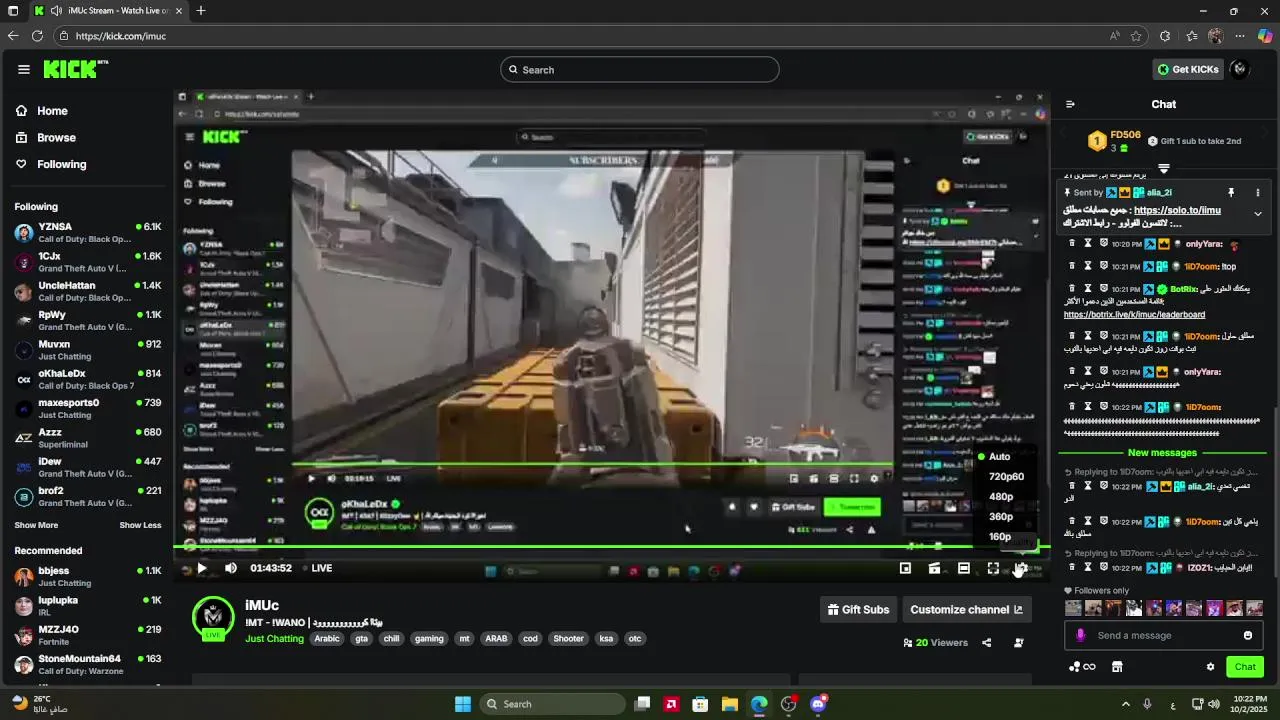Select 160p quality option
This screenshot has width=1280, height=720.
[x=1000, y=537]
